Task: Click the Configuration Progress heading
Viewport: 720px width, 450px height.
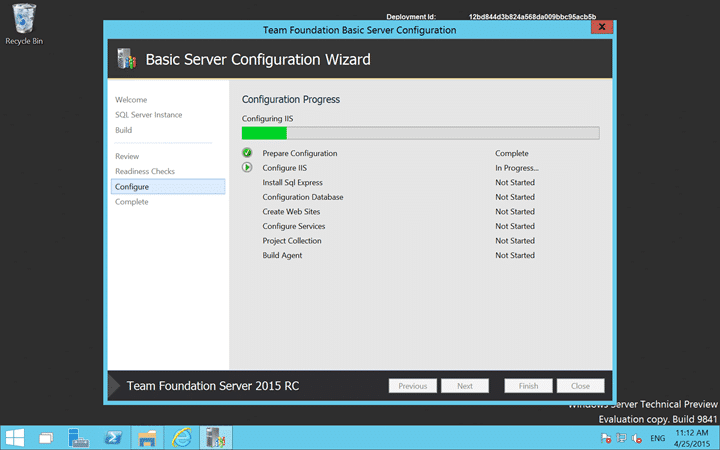Action: click(291, 99)
